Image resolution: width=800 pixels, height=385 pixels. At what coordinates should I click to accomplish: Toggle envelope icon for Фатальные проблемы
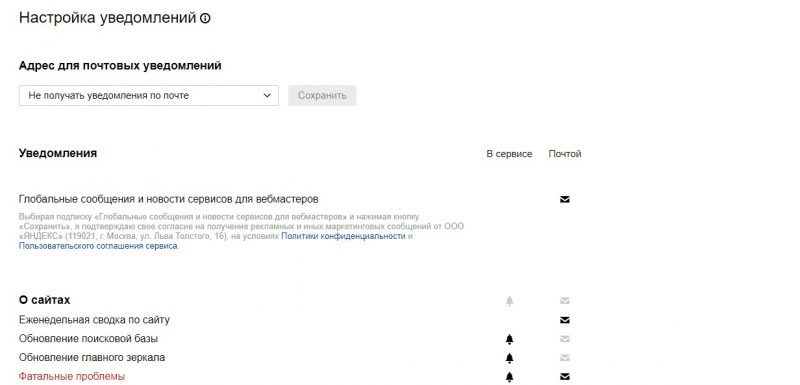coord(564,377)
